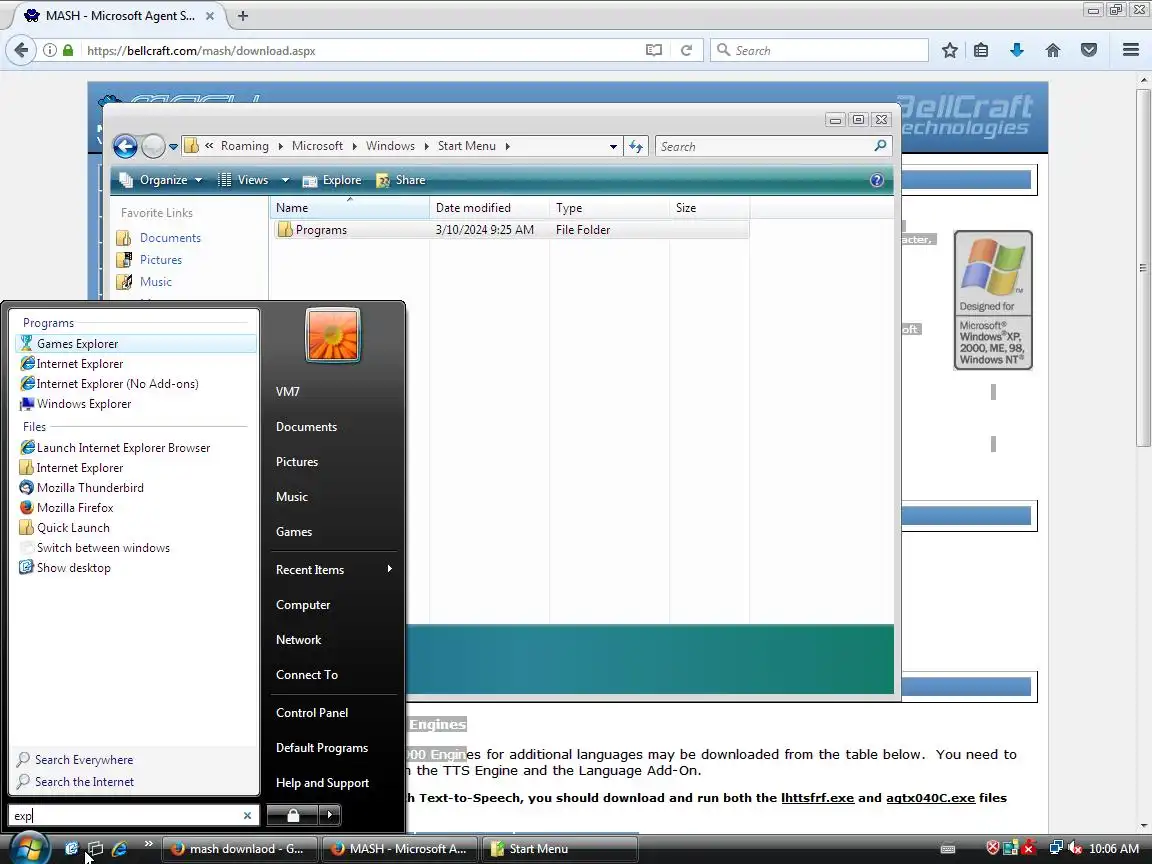Click Show desktop search result
The height and width of the screenshot is (864, 1152).
click(x=135, y=568)
